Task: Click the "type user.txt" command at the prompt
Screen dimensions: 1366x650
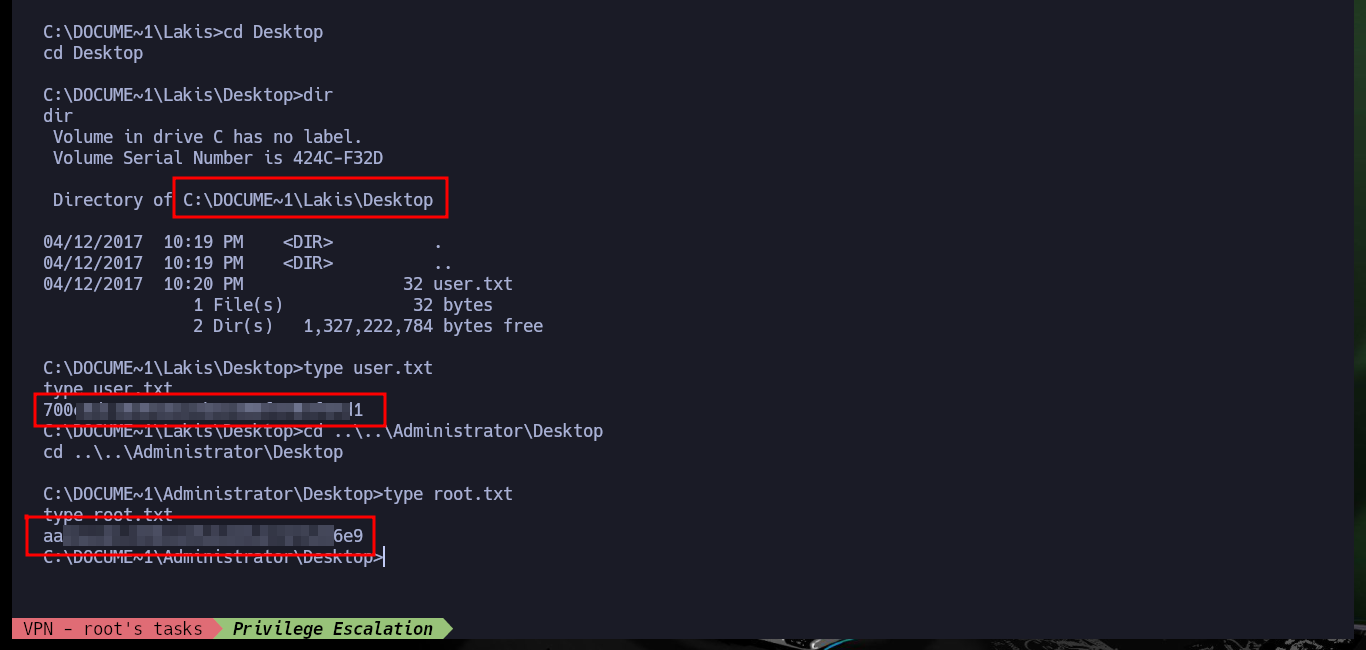Action: pos(368,368)
